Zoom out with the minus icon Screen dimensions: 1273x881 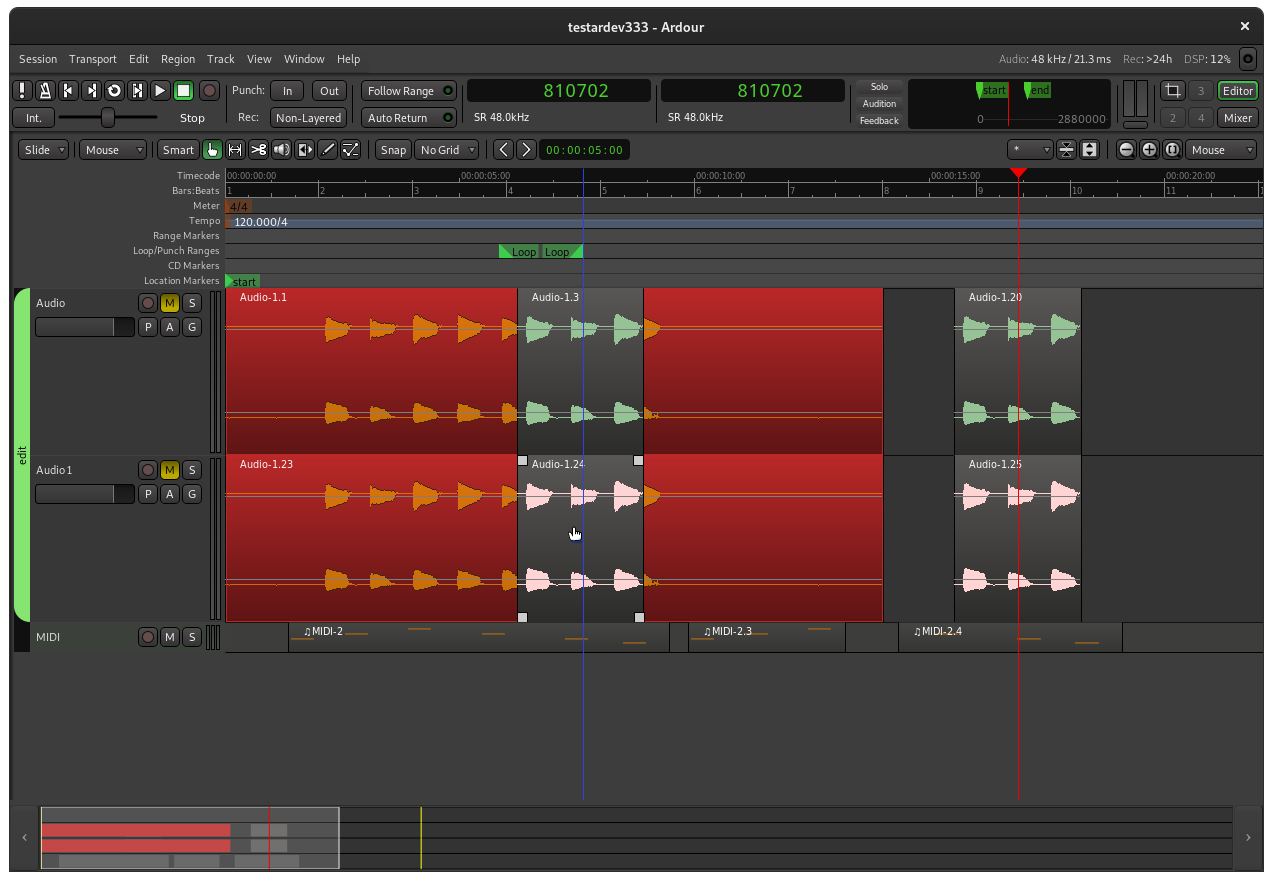point(1127,150)
